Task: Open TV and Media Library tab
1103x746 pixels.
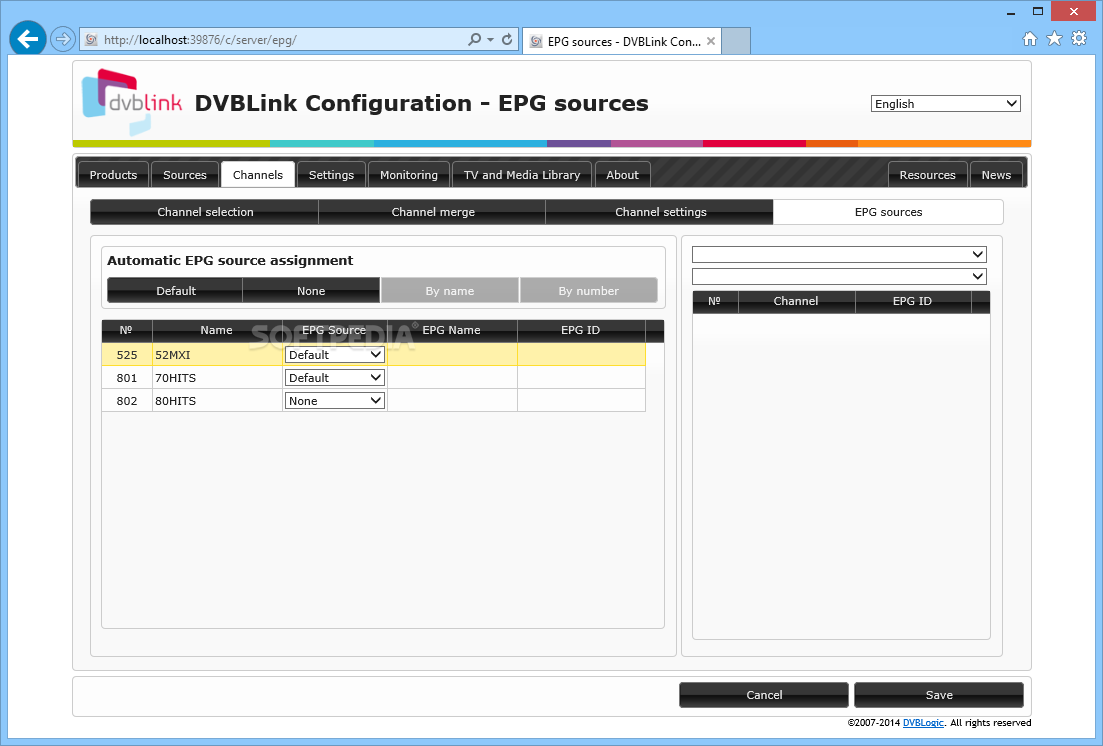Action: point(522,175)
